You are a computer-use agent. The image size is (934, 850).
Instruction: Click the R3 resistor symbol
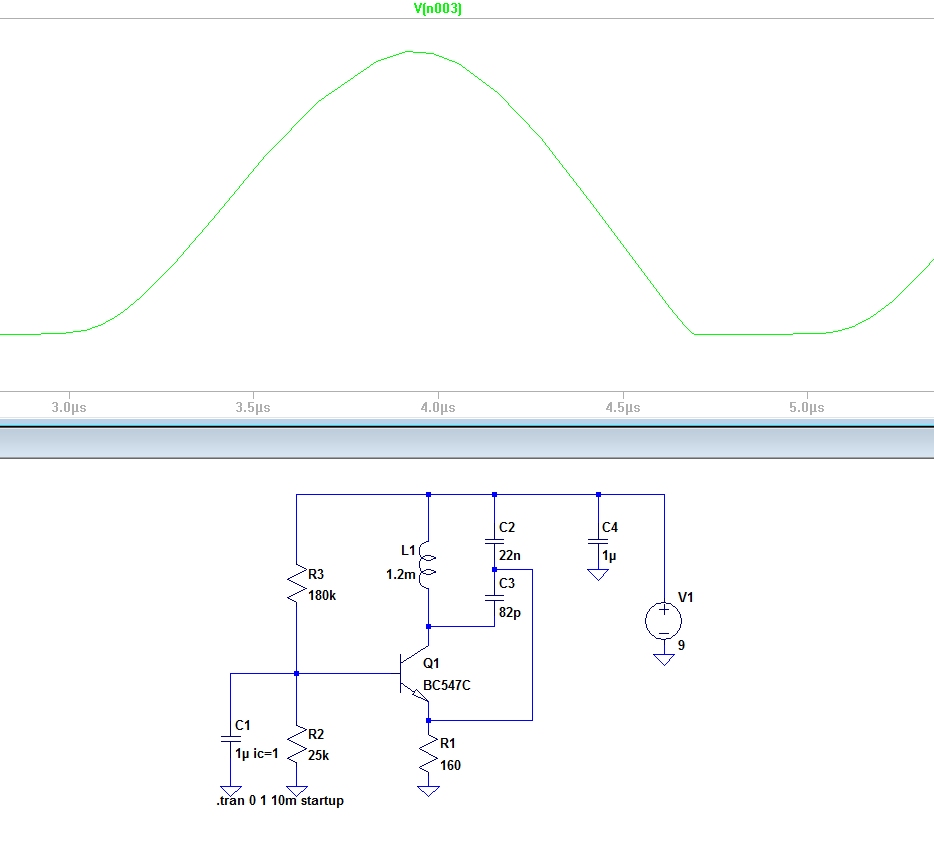pyautogui.click(x=297, y=584)
